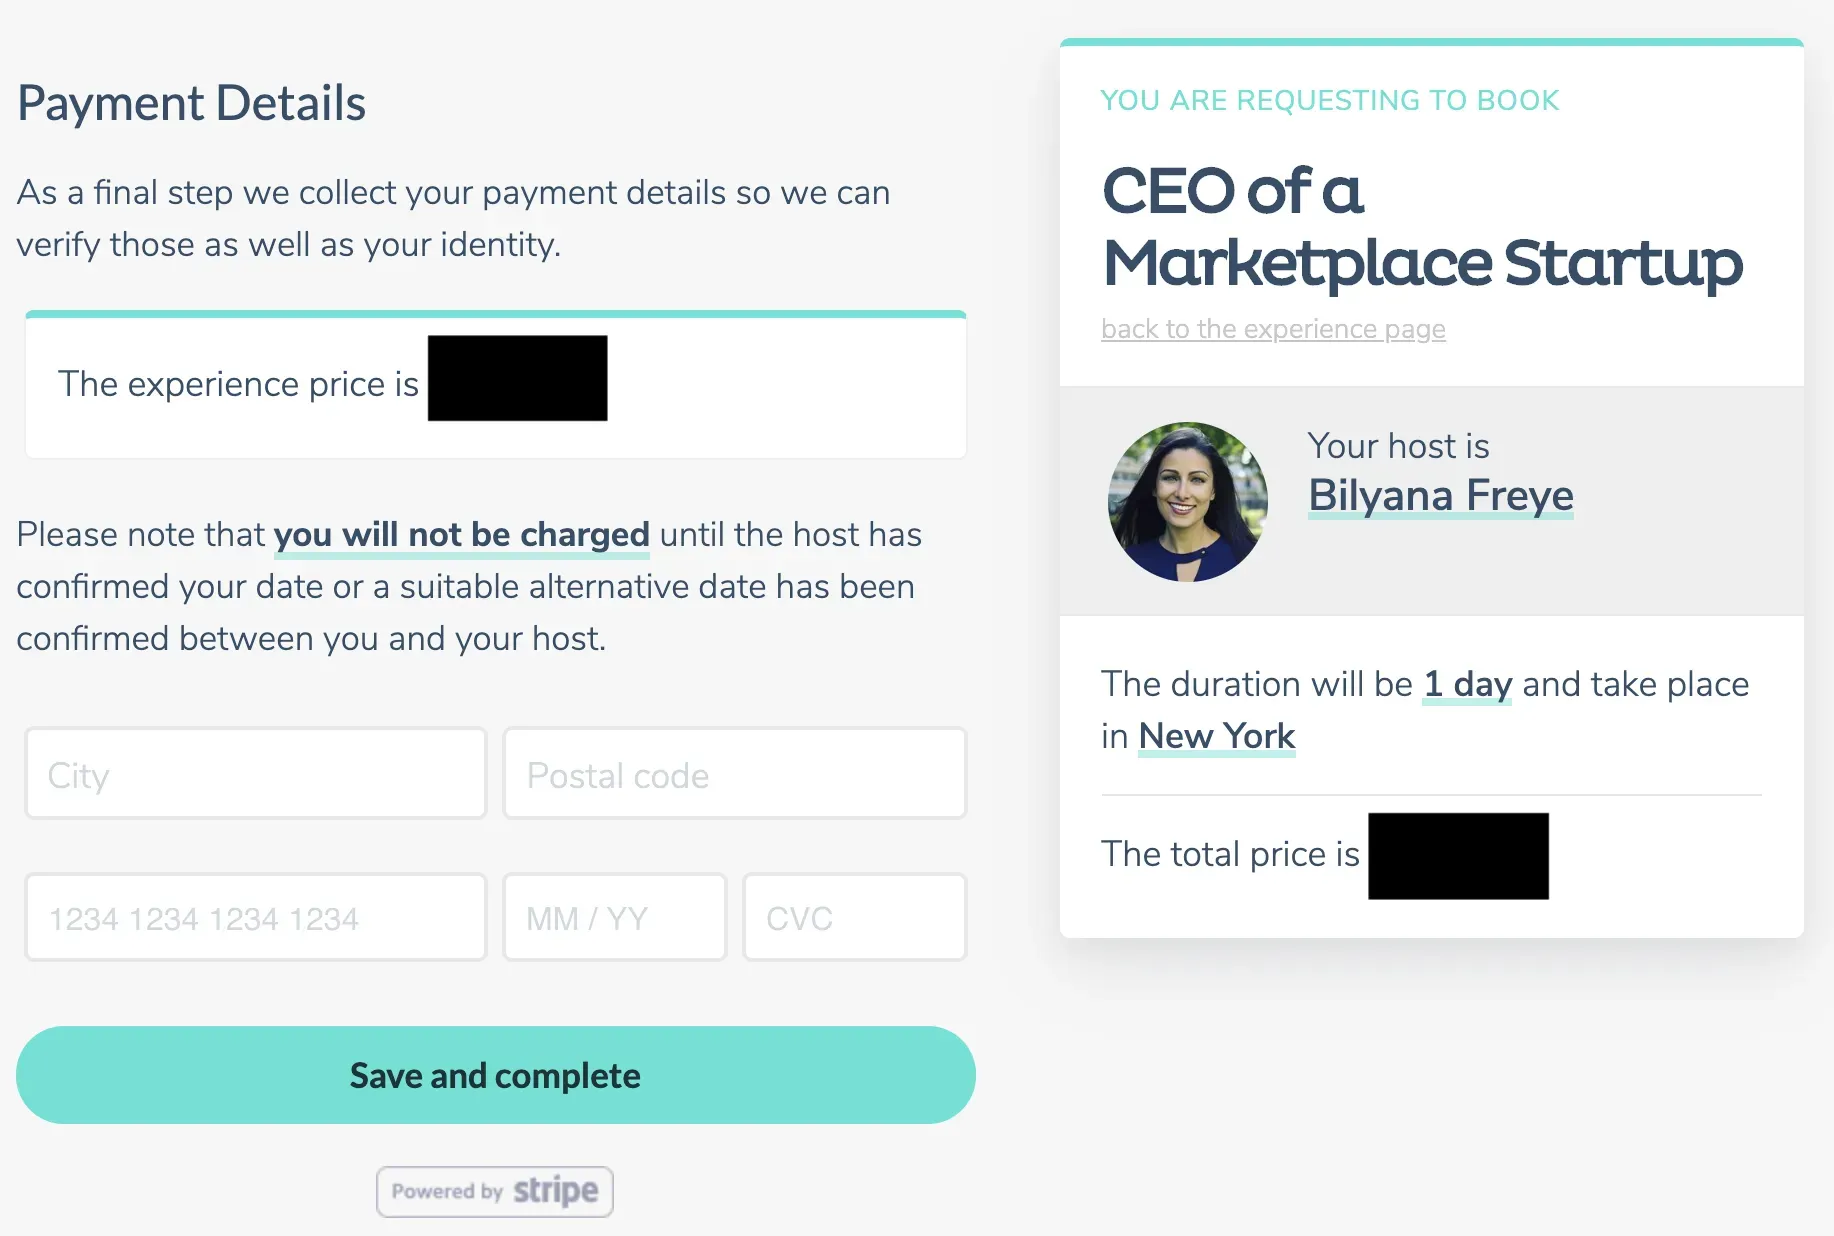This screenshot has width=1834, height=1236.
Task: Click the host's circular profile photo
Action: point(1187,502)
